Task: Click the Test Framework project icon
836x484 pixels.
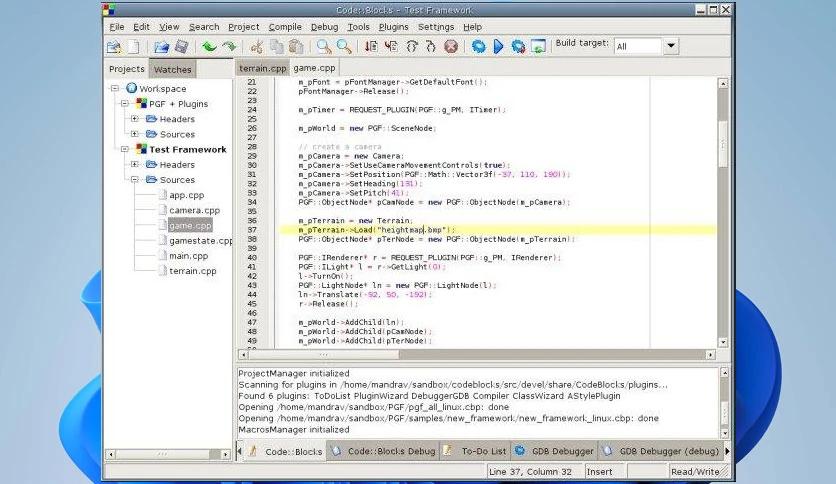Action: (x=141, y=149)
